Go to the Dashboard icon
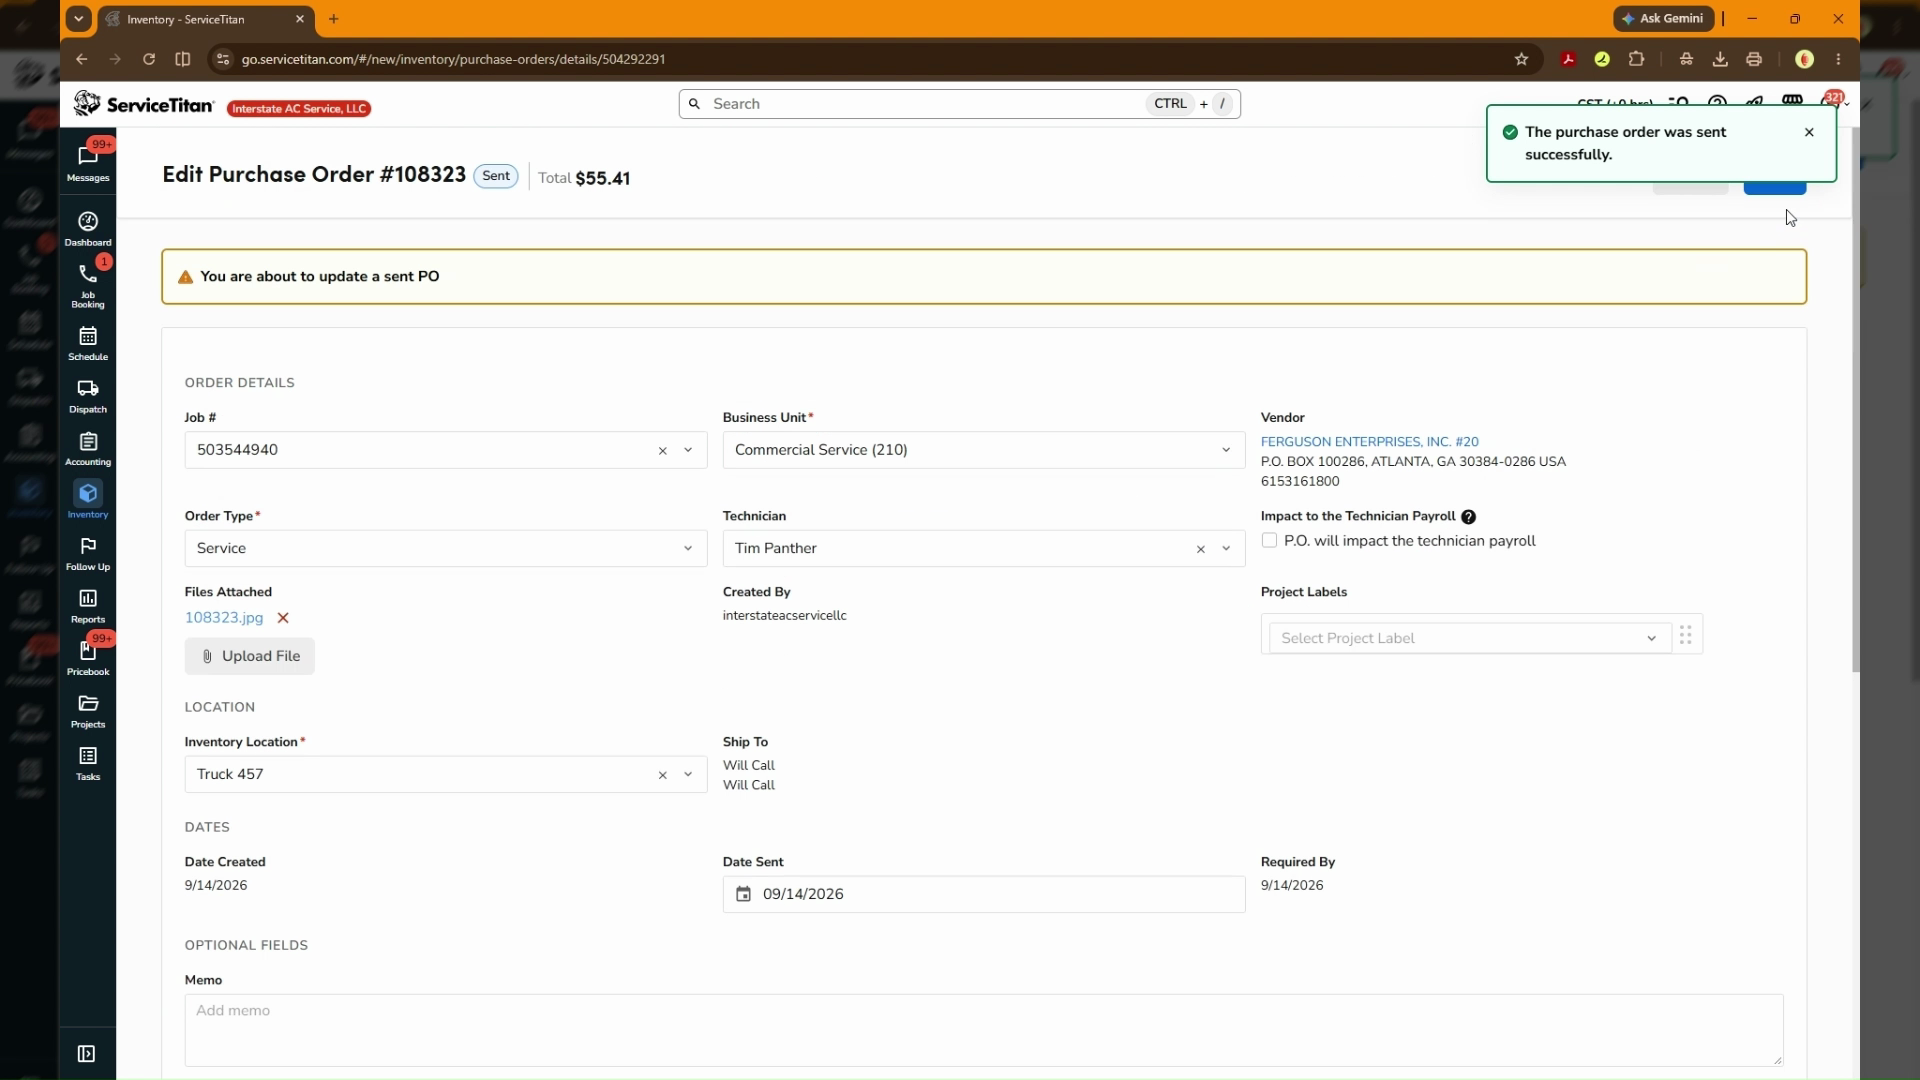This screenshot has height=1080, width=1920. coord(88,229)
